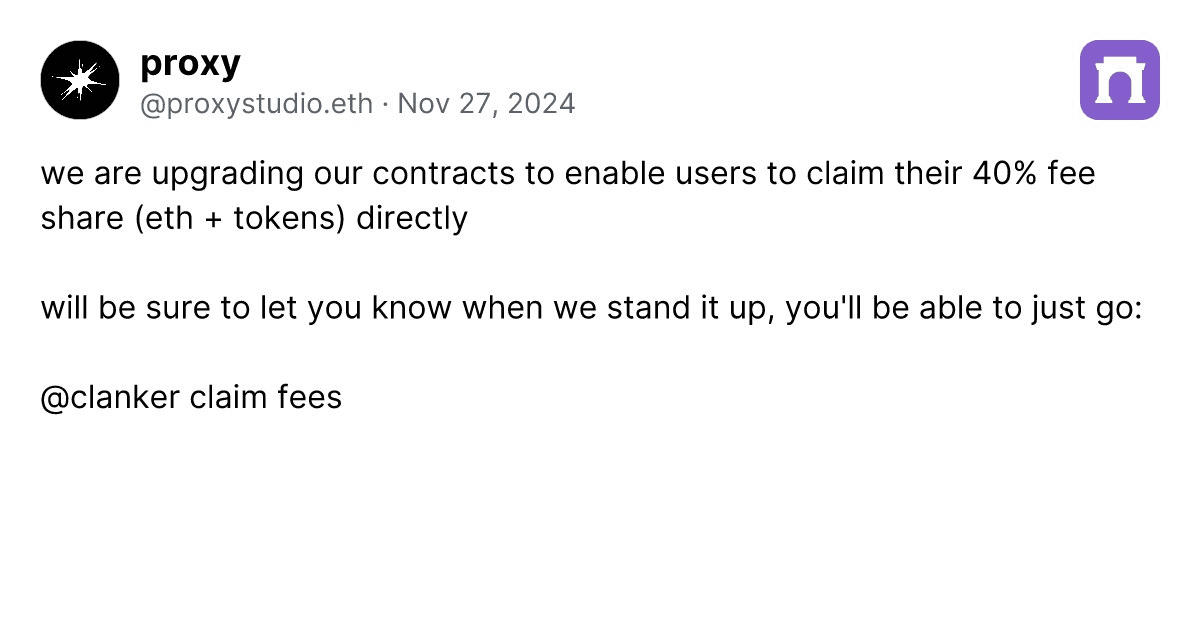Click the purple Farcaster arch logo

tap(1120, 80)
